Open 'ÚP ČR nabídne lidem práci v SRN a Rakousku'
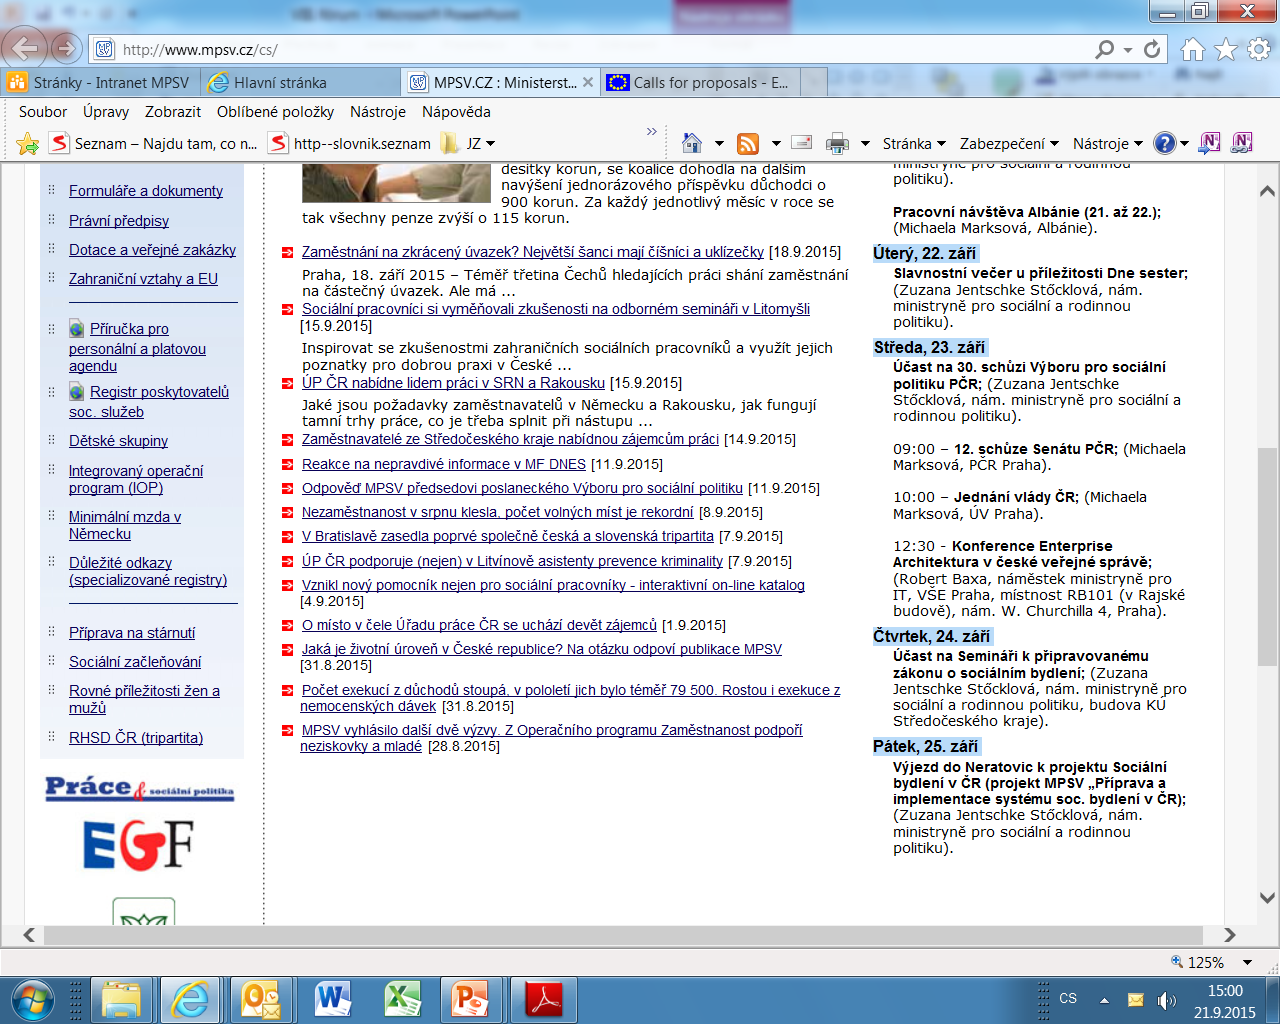This screenshot has width=1280, height=1024. [x=453, y=383]
